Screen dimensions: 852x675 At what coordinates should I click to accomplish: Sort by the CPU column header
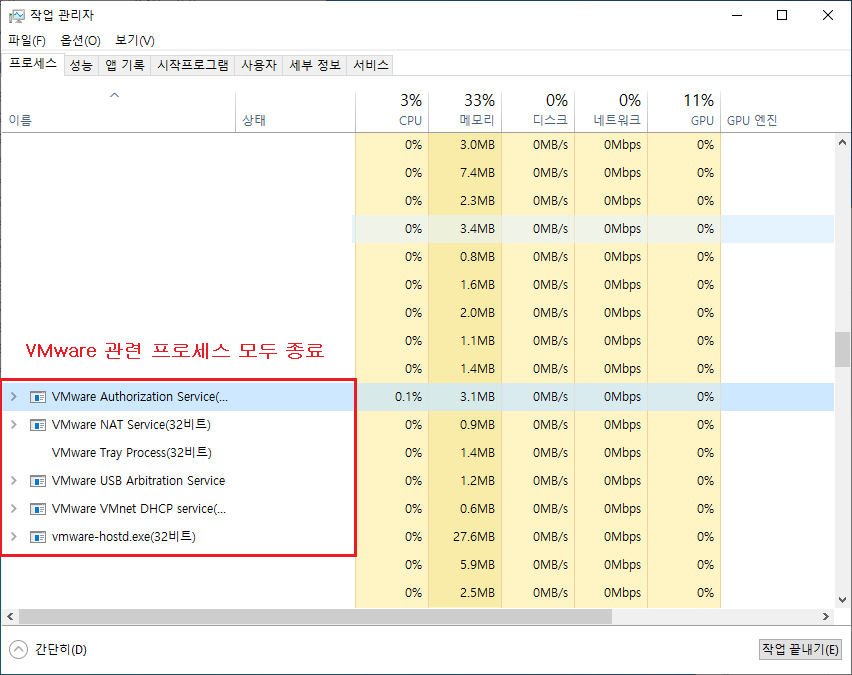pos(392,111)
